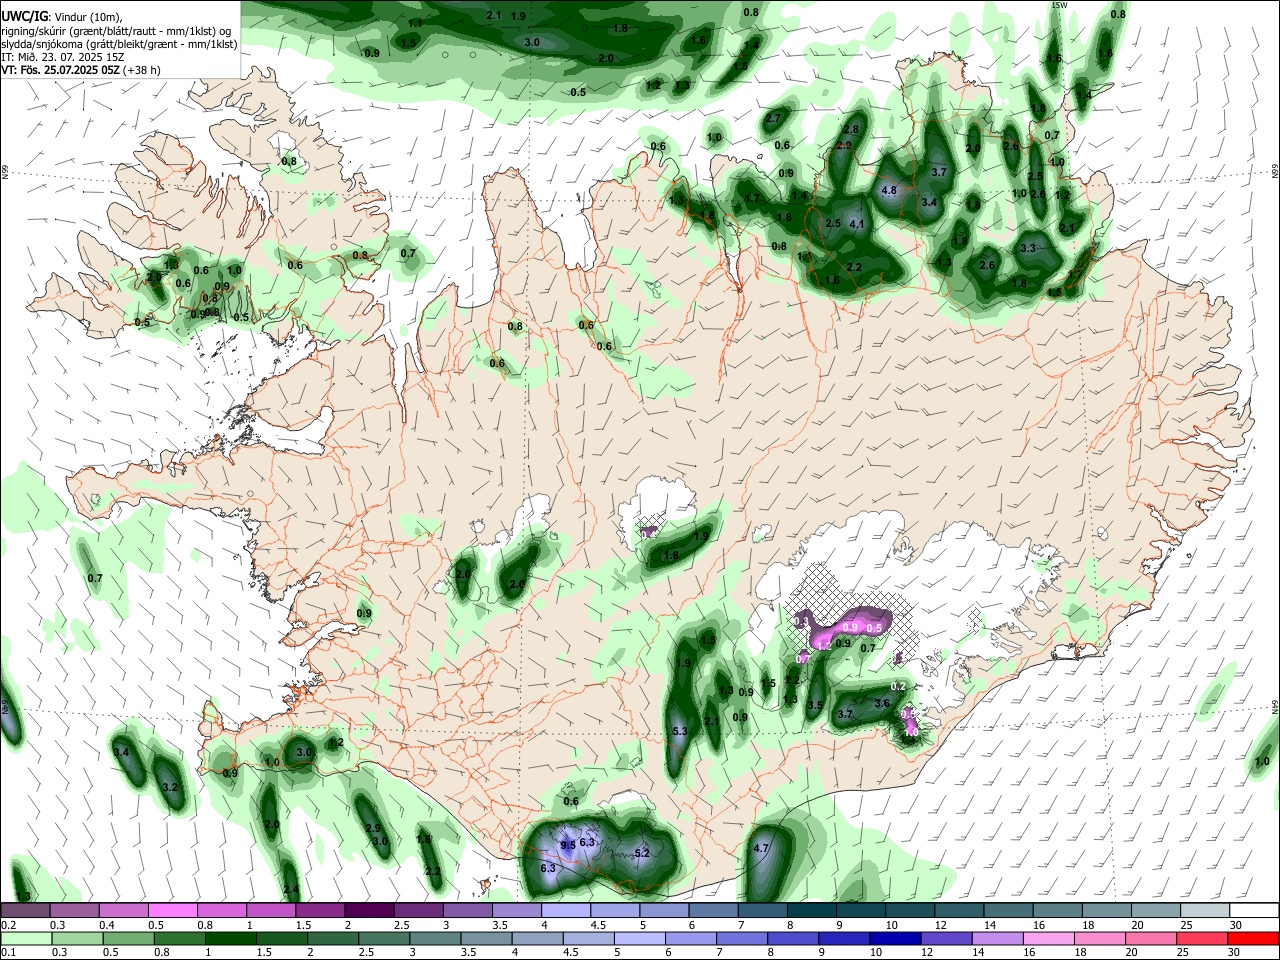Pick the dark teal 8 swatch in snow legend
Image resolution: width=1280 pixels, height=960 pixels.
(x=811, y=910)
